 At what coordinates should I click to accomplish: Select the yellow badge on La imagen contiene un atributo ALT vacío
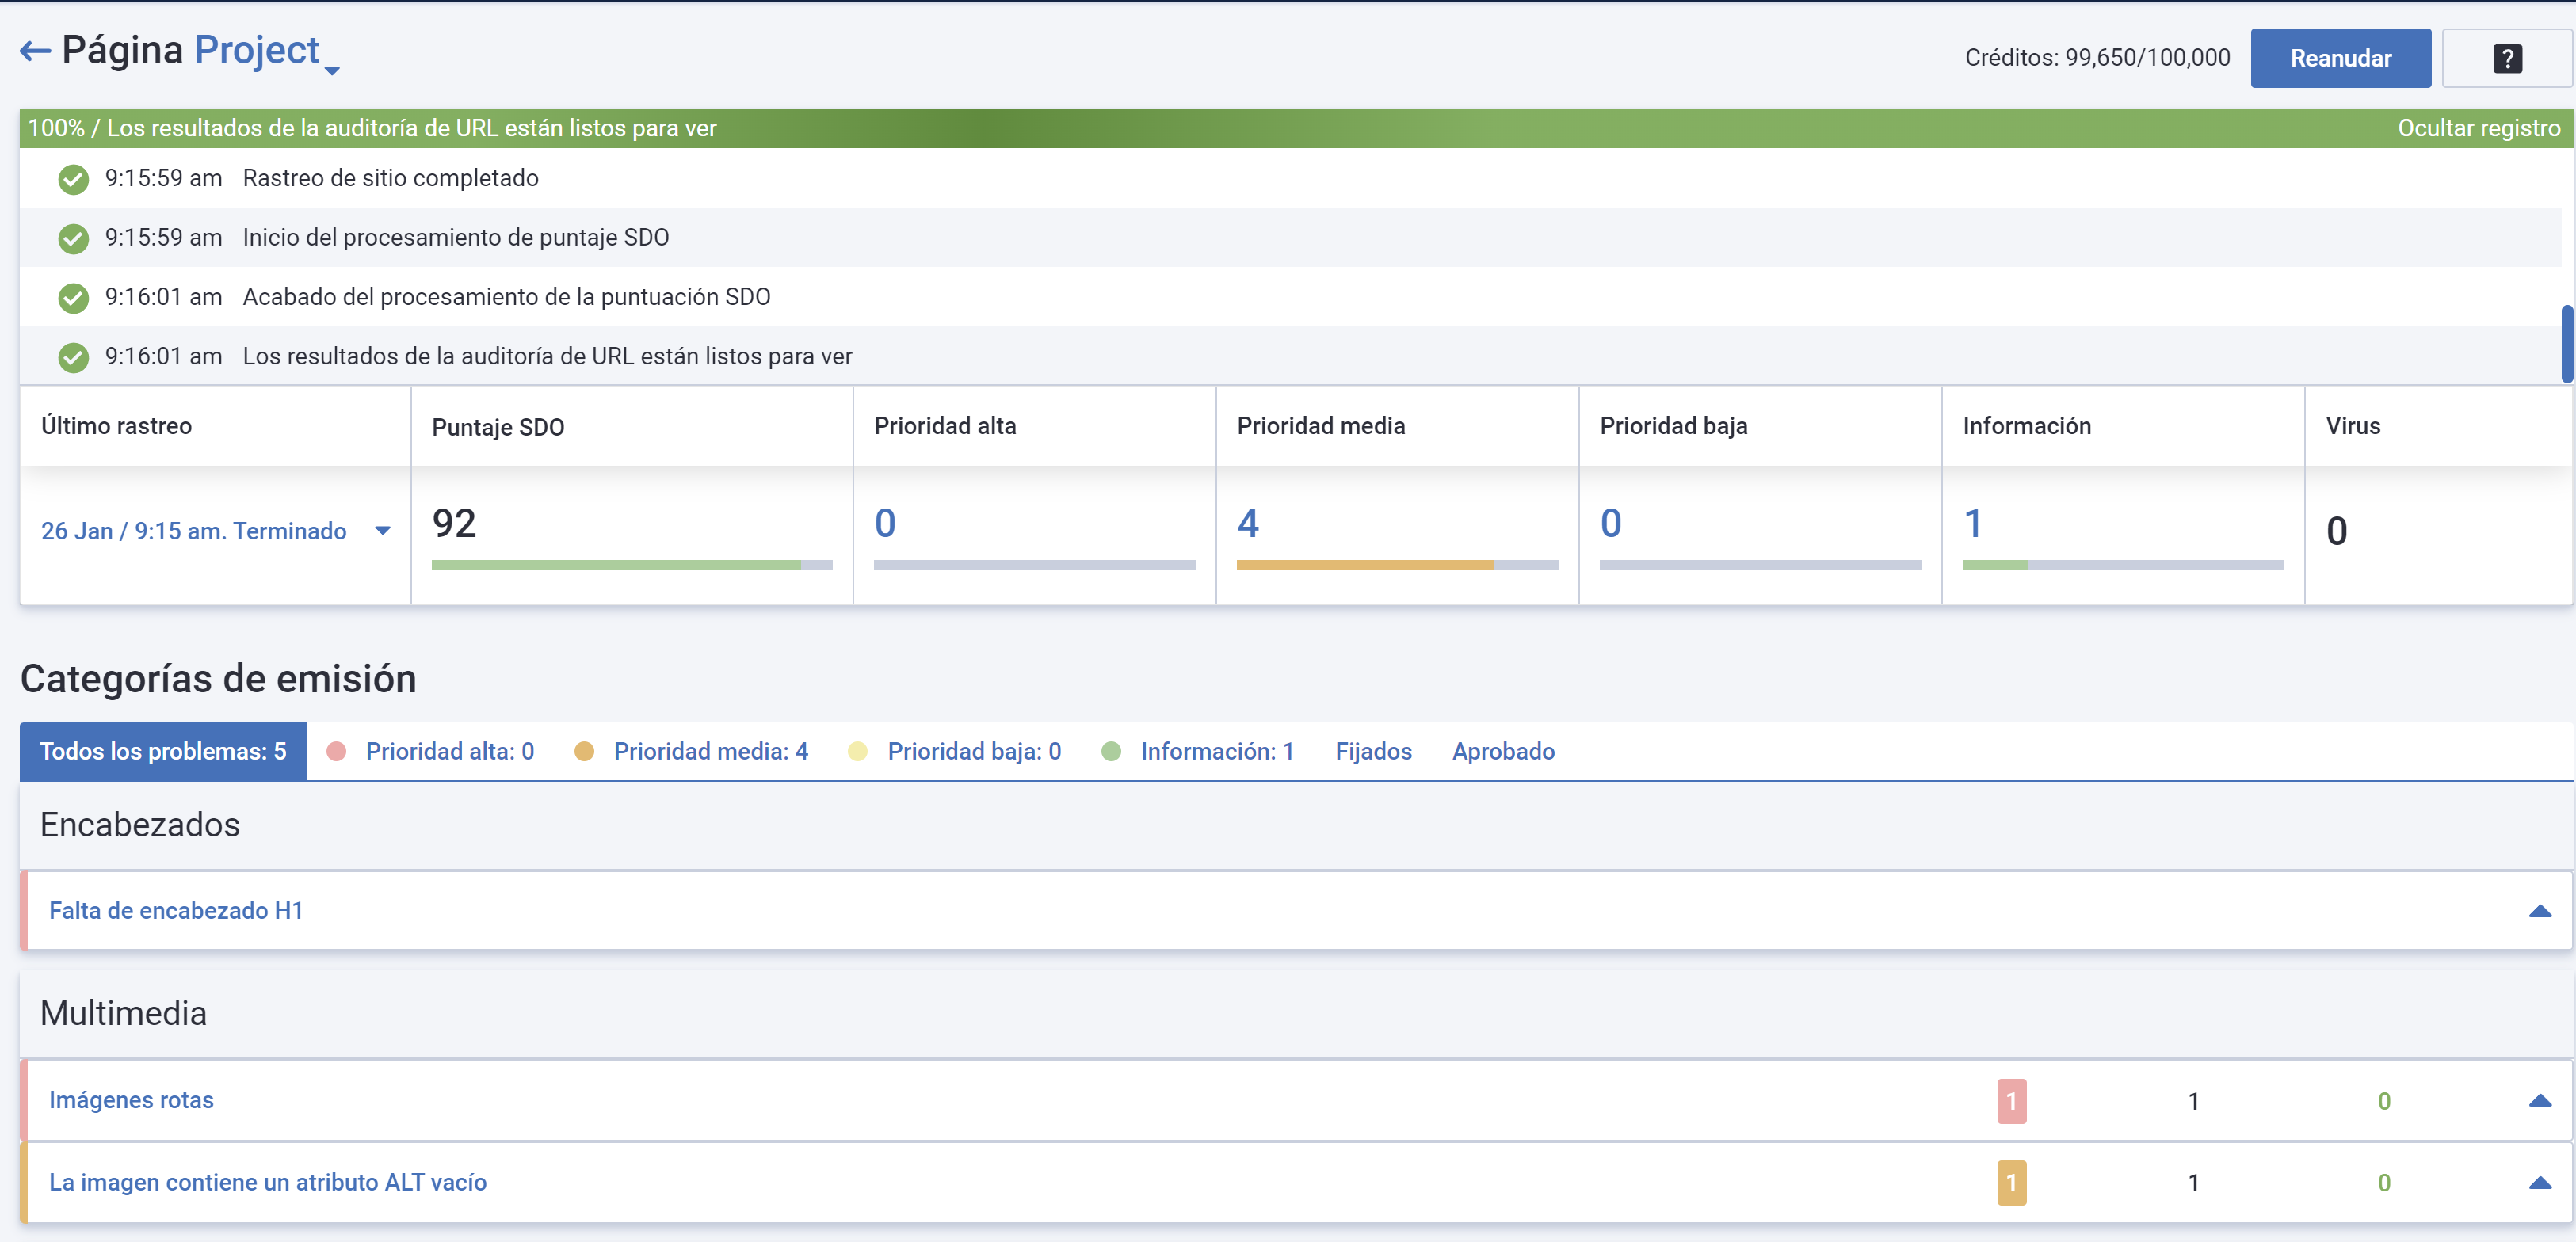pos(2012,1182)
